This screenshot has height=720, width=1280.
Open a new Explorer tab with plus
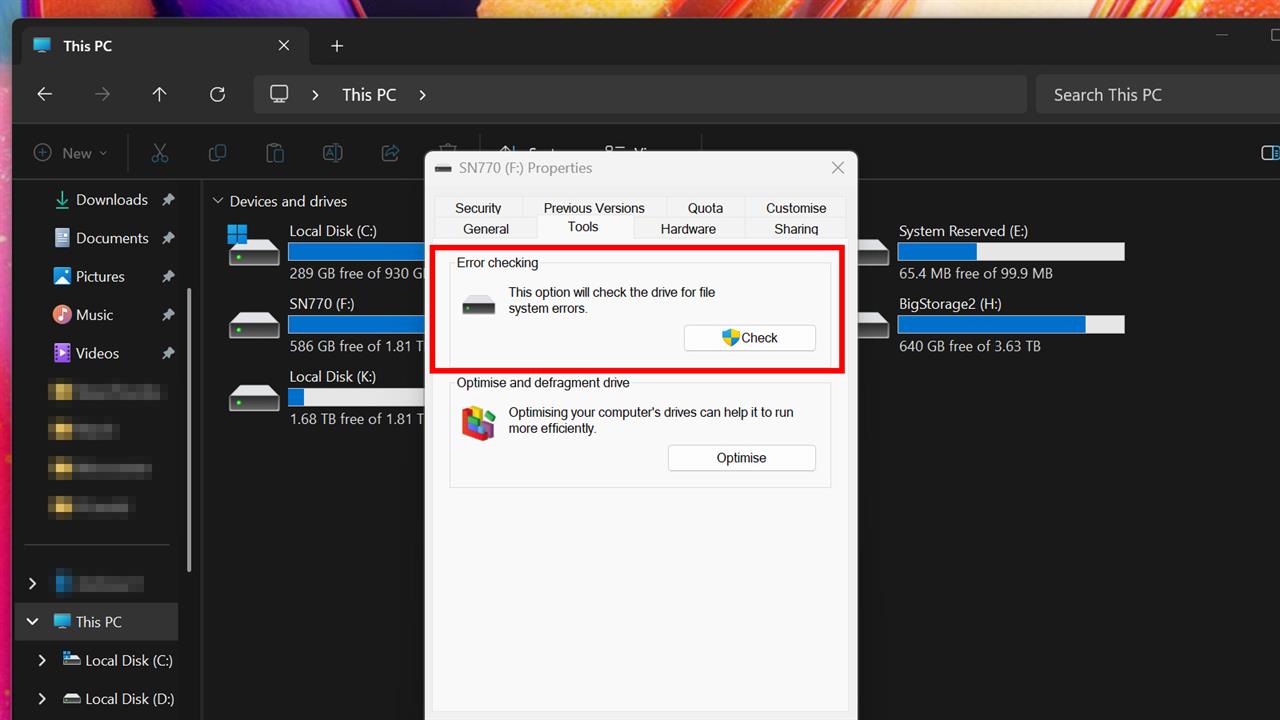pyautogui.click(x=337, y=46)
